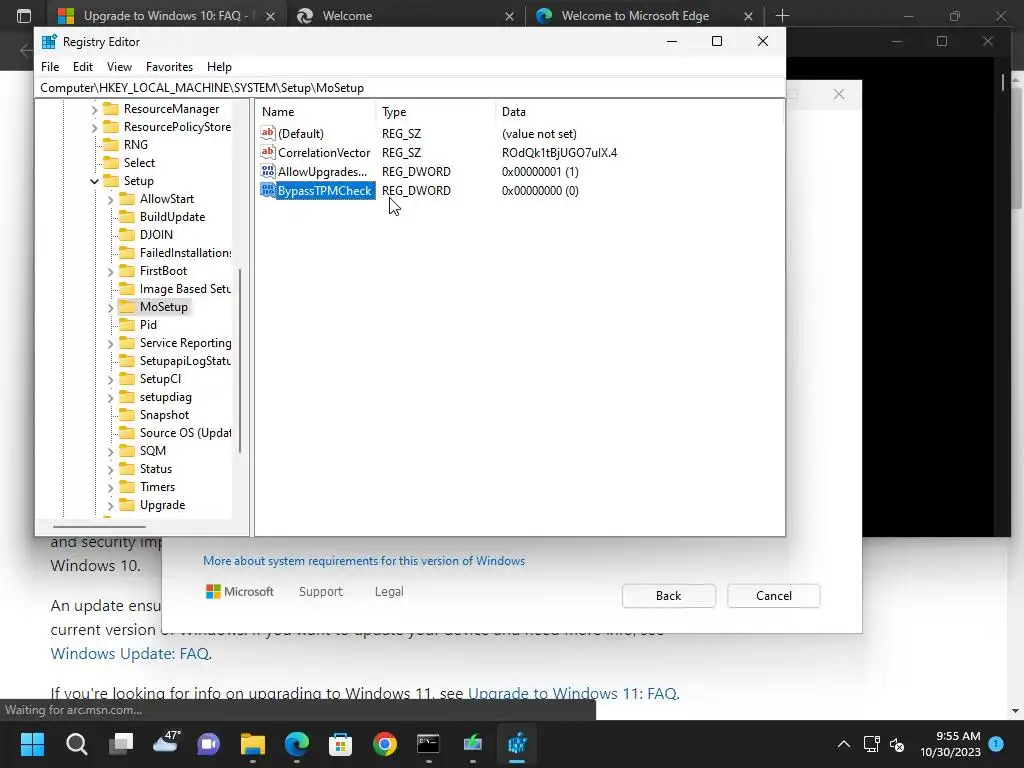The width and height of the screenshot is (1024, 768).
Task: Click the (Default) string value icon
Action: click(x=268, y=133)
